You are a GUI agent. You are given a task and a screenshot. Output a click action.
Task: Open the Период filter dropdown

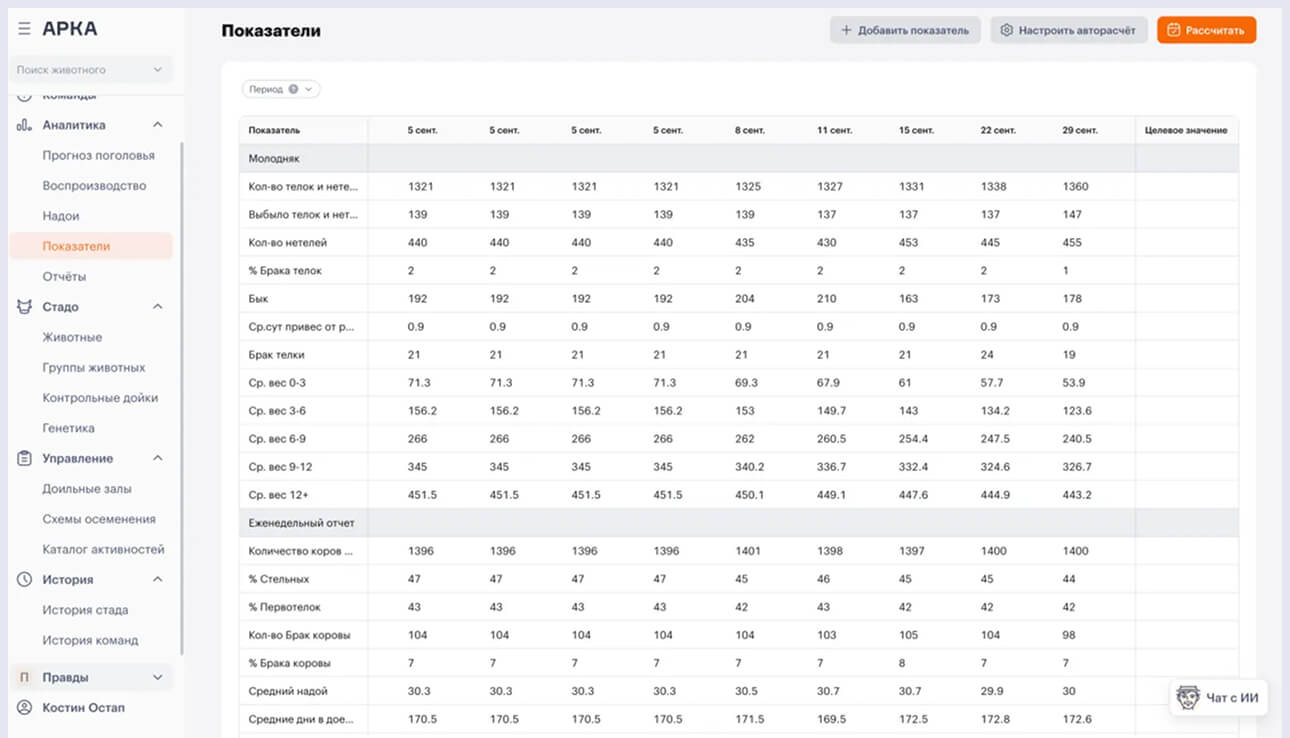(x=281, y=89)
